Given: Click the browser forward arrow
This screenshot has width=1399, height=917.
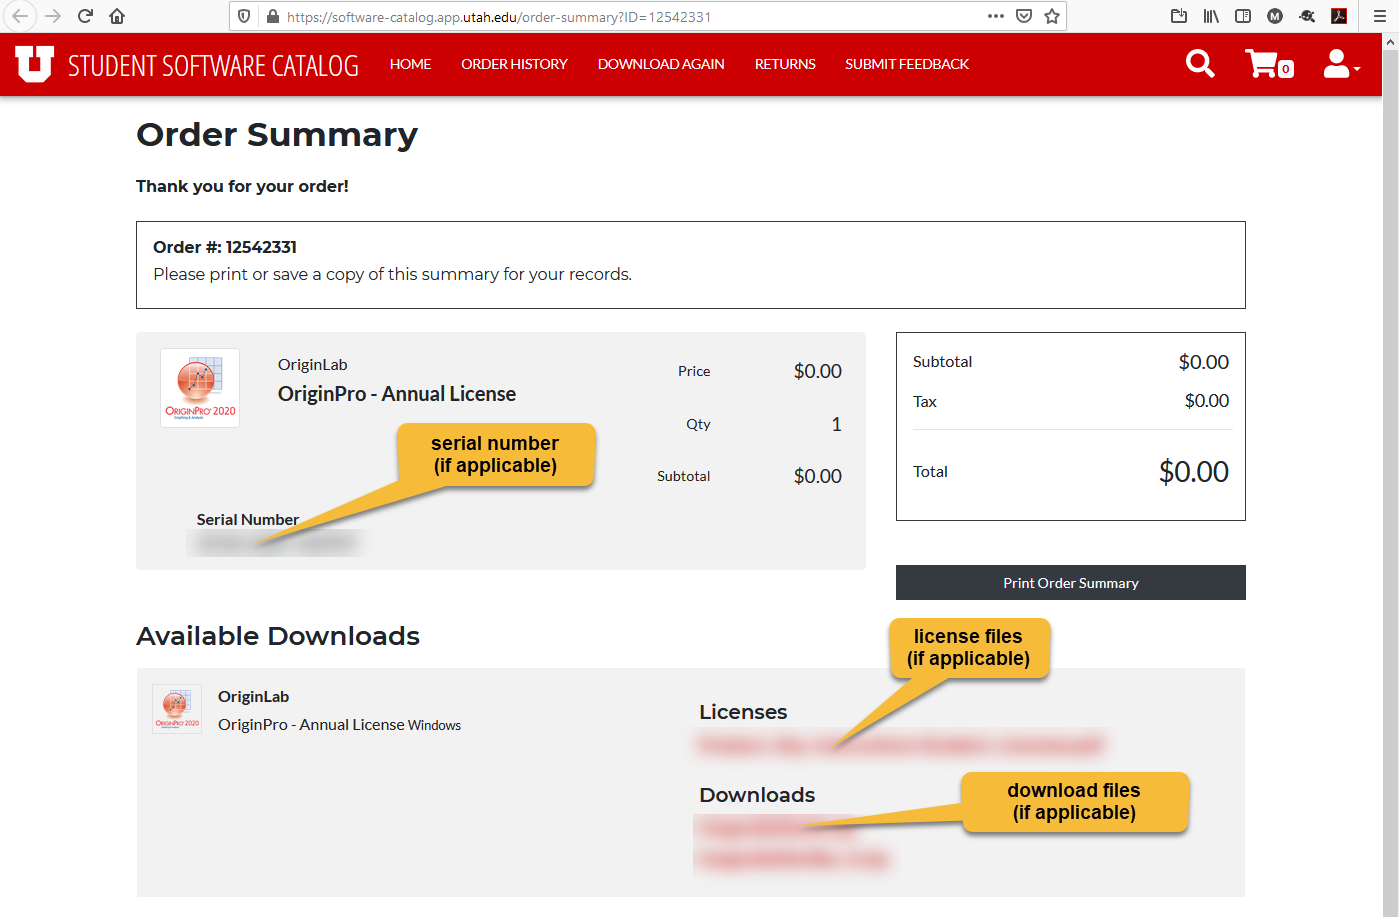Looking at the screenshot, I should (x=53, y=16).
